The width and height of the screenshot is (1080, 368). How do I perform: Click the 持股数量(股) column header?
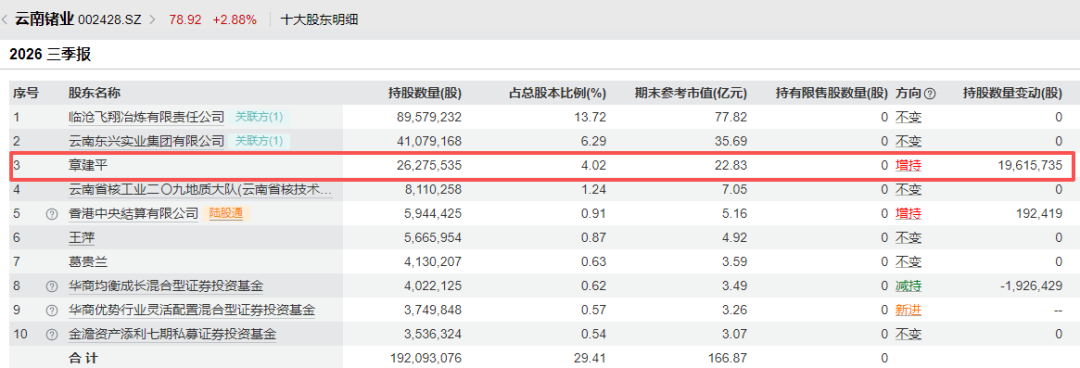coord(424,93)
